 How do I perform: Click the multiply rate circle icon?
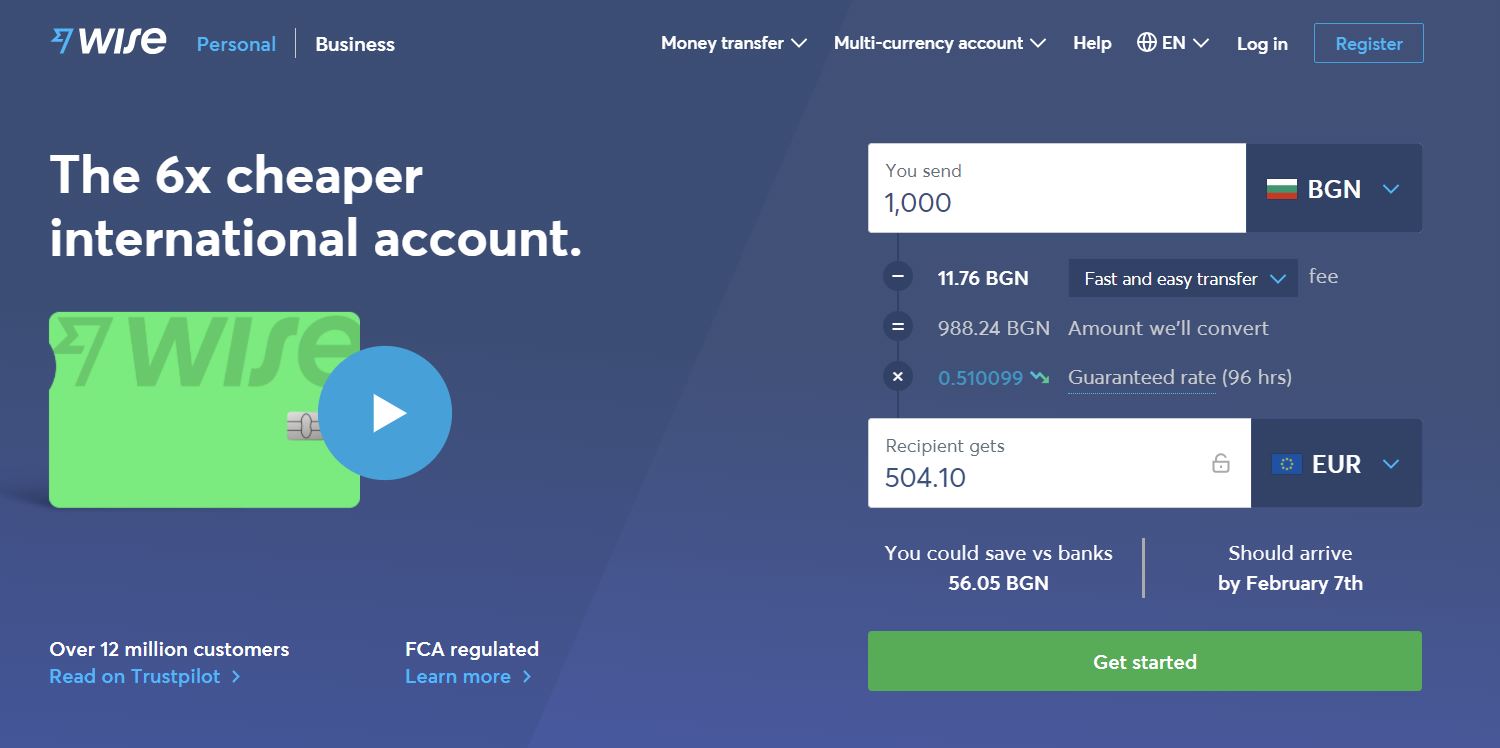pos(897,377)
